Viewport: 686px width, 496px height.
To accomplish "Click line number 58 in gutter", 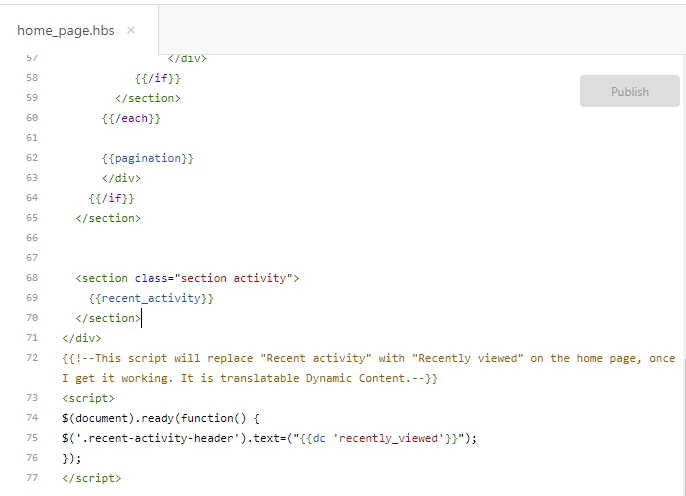I will coord(32,78).
